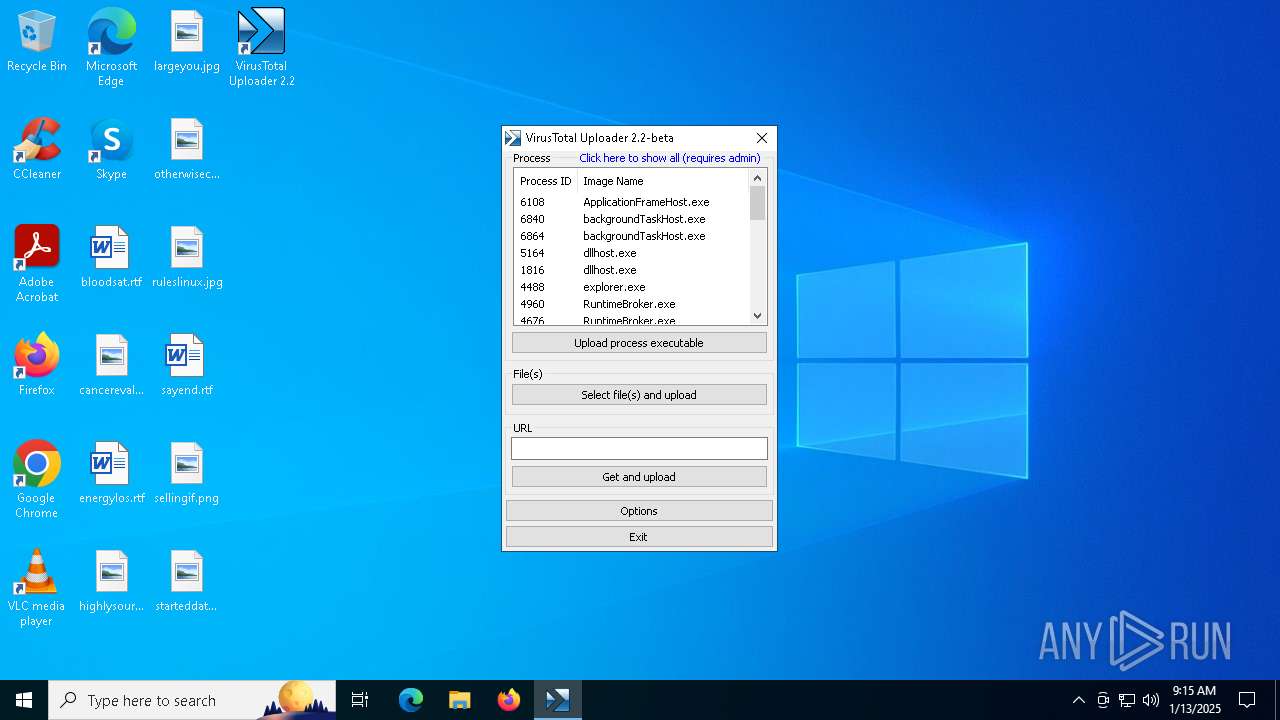
Task: Open the notification center icon
Action: pos(1247,700)
